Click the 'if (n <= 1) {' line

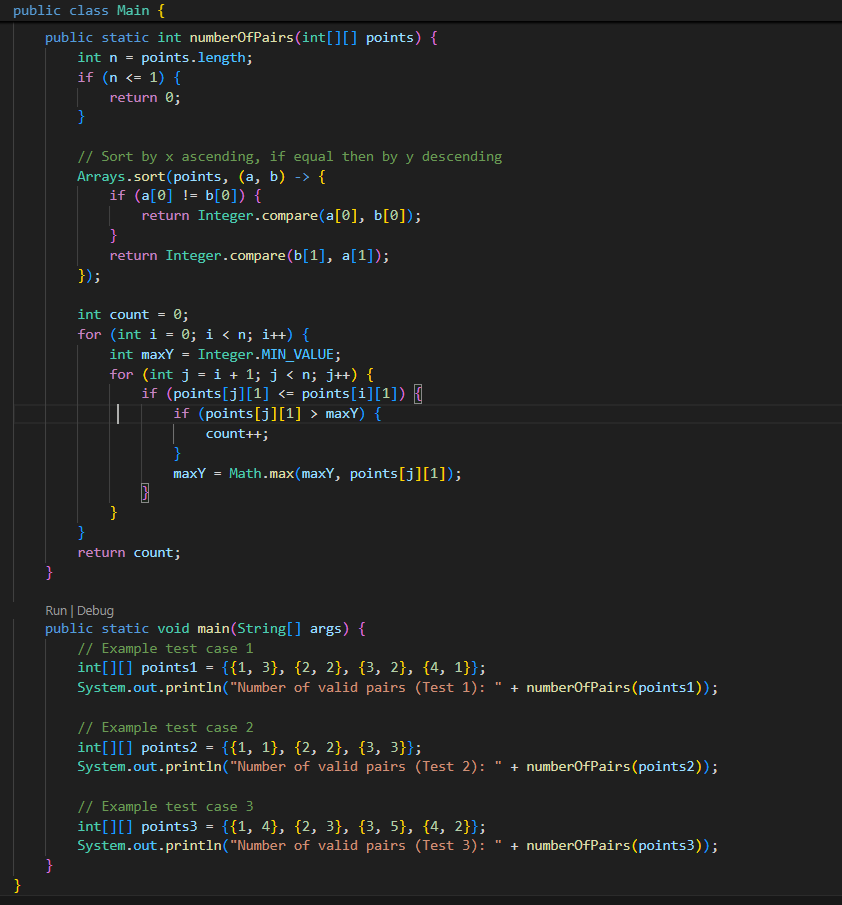(129, 77)
